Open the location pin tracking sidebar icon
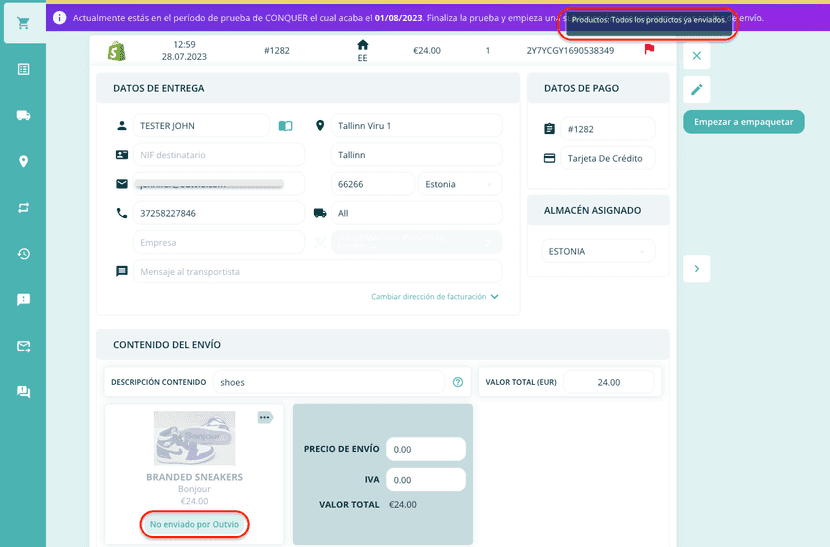Screen dimensions: 830x547 tap(23, 162)
